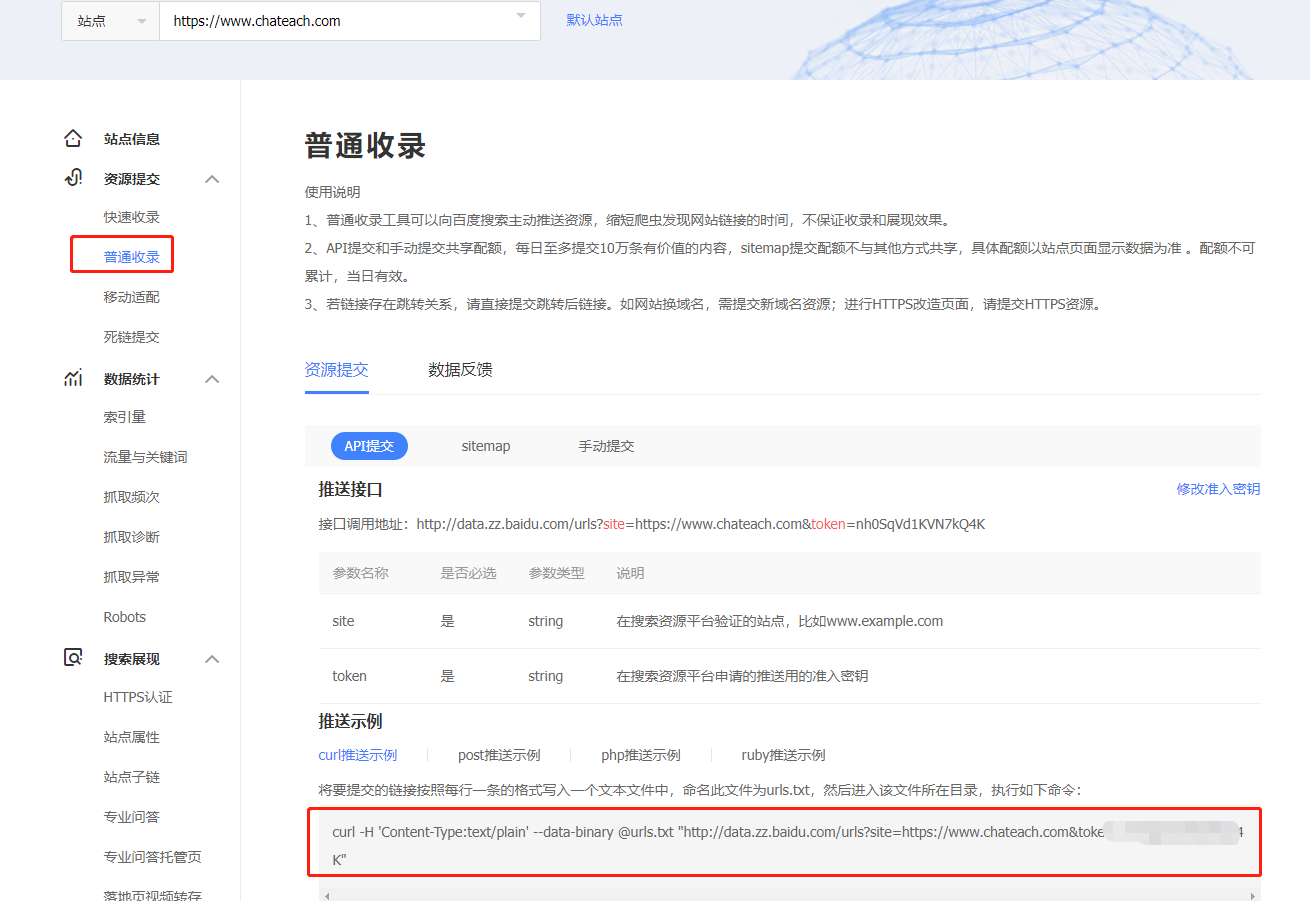Collapse the 数据统计 section chevron

click(x=211, y=379)
